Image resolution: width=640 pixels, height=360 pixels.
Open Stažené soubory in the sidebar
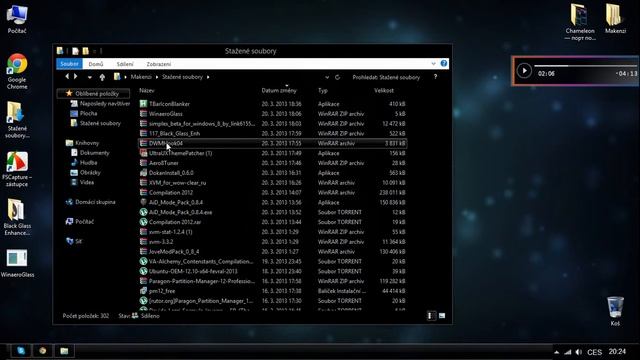96,123
